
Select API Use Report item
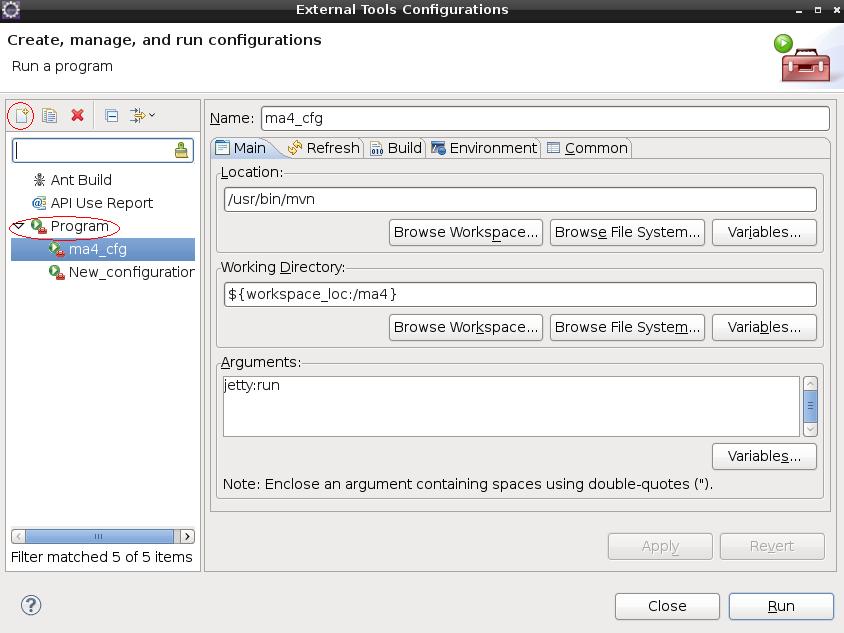pyautogui.click(x=101, y=203)
